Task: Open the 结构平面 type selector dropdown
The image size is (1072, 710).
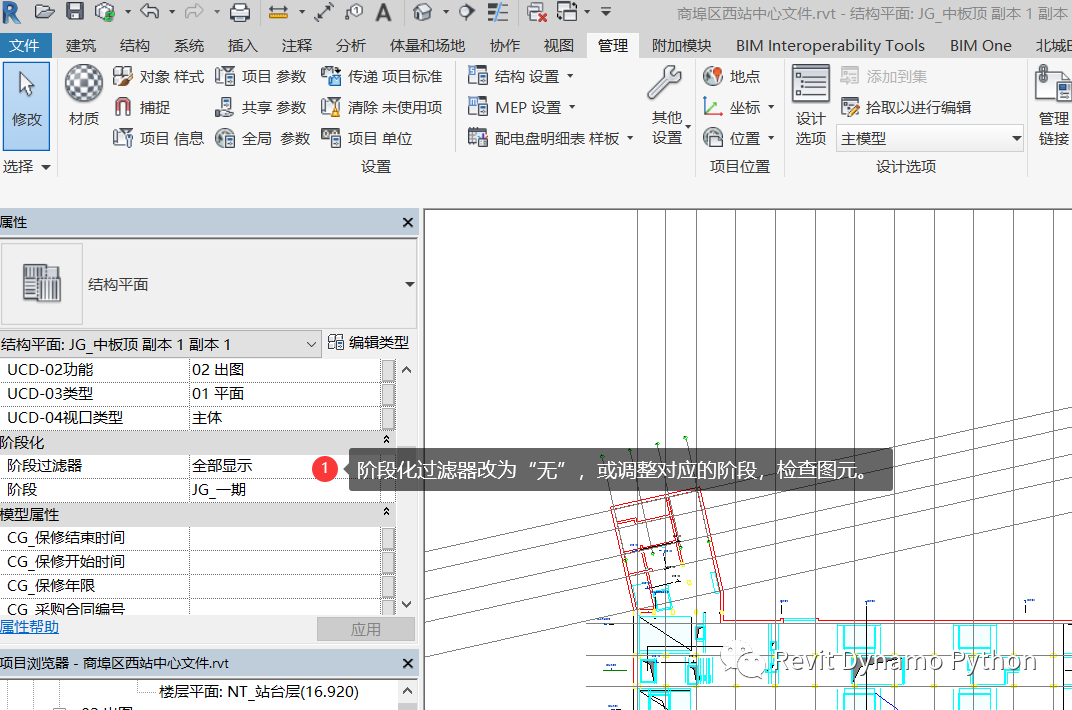Action: (410, 284)
